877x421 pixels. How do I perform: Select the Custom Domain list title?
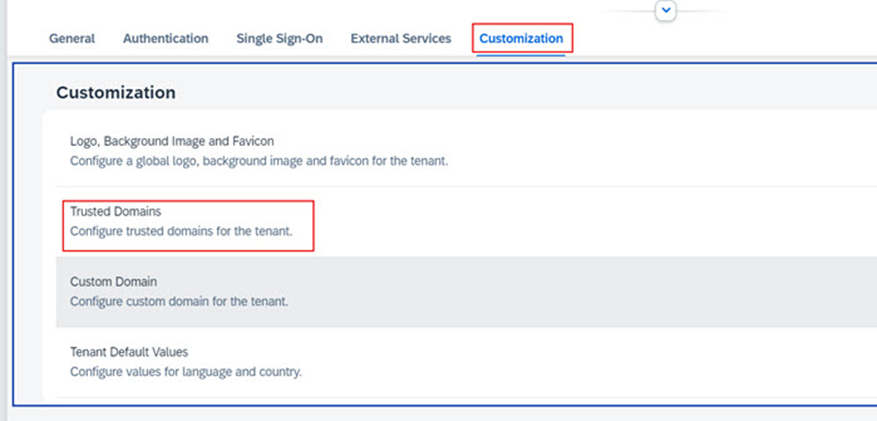(x=113, y=282)
